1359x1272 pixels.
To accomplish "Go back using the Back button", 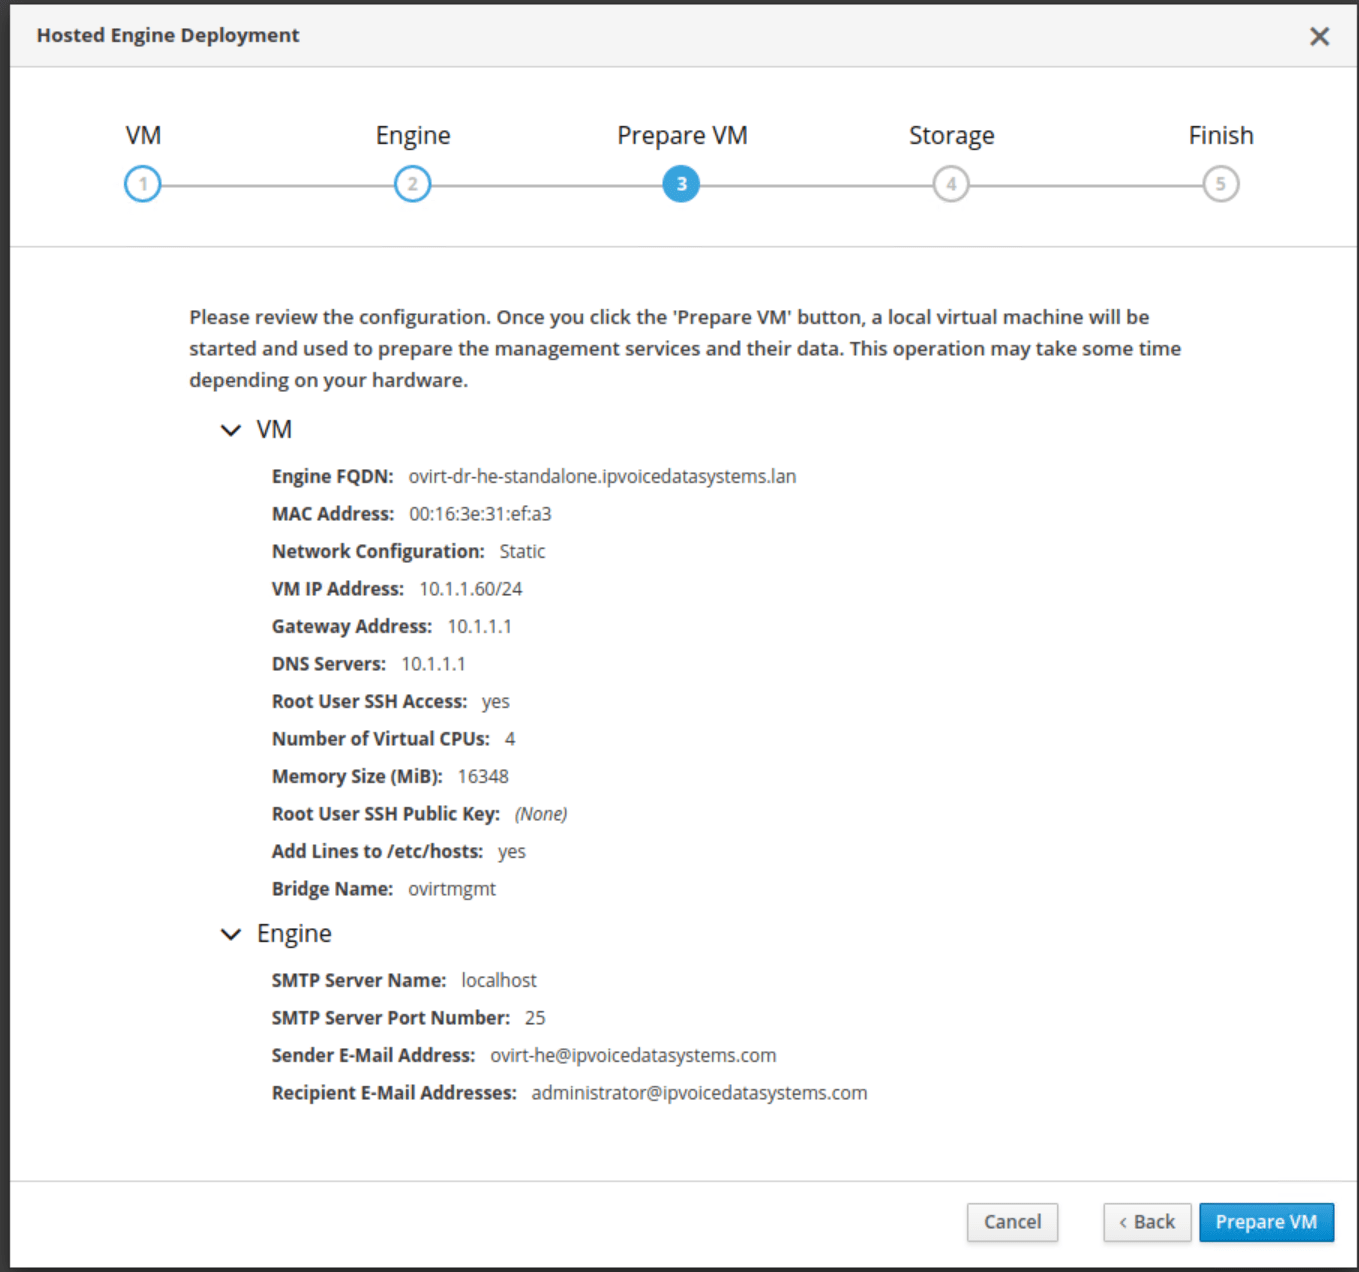I will point(1147,1222).
